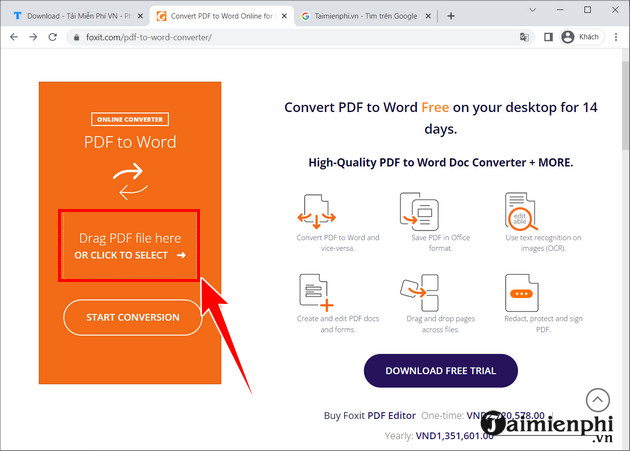
Task: Close the Taimienphi.vn Google tab
Action: (x=428, y=16)
